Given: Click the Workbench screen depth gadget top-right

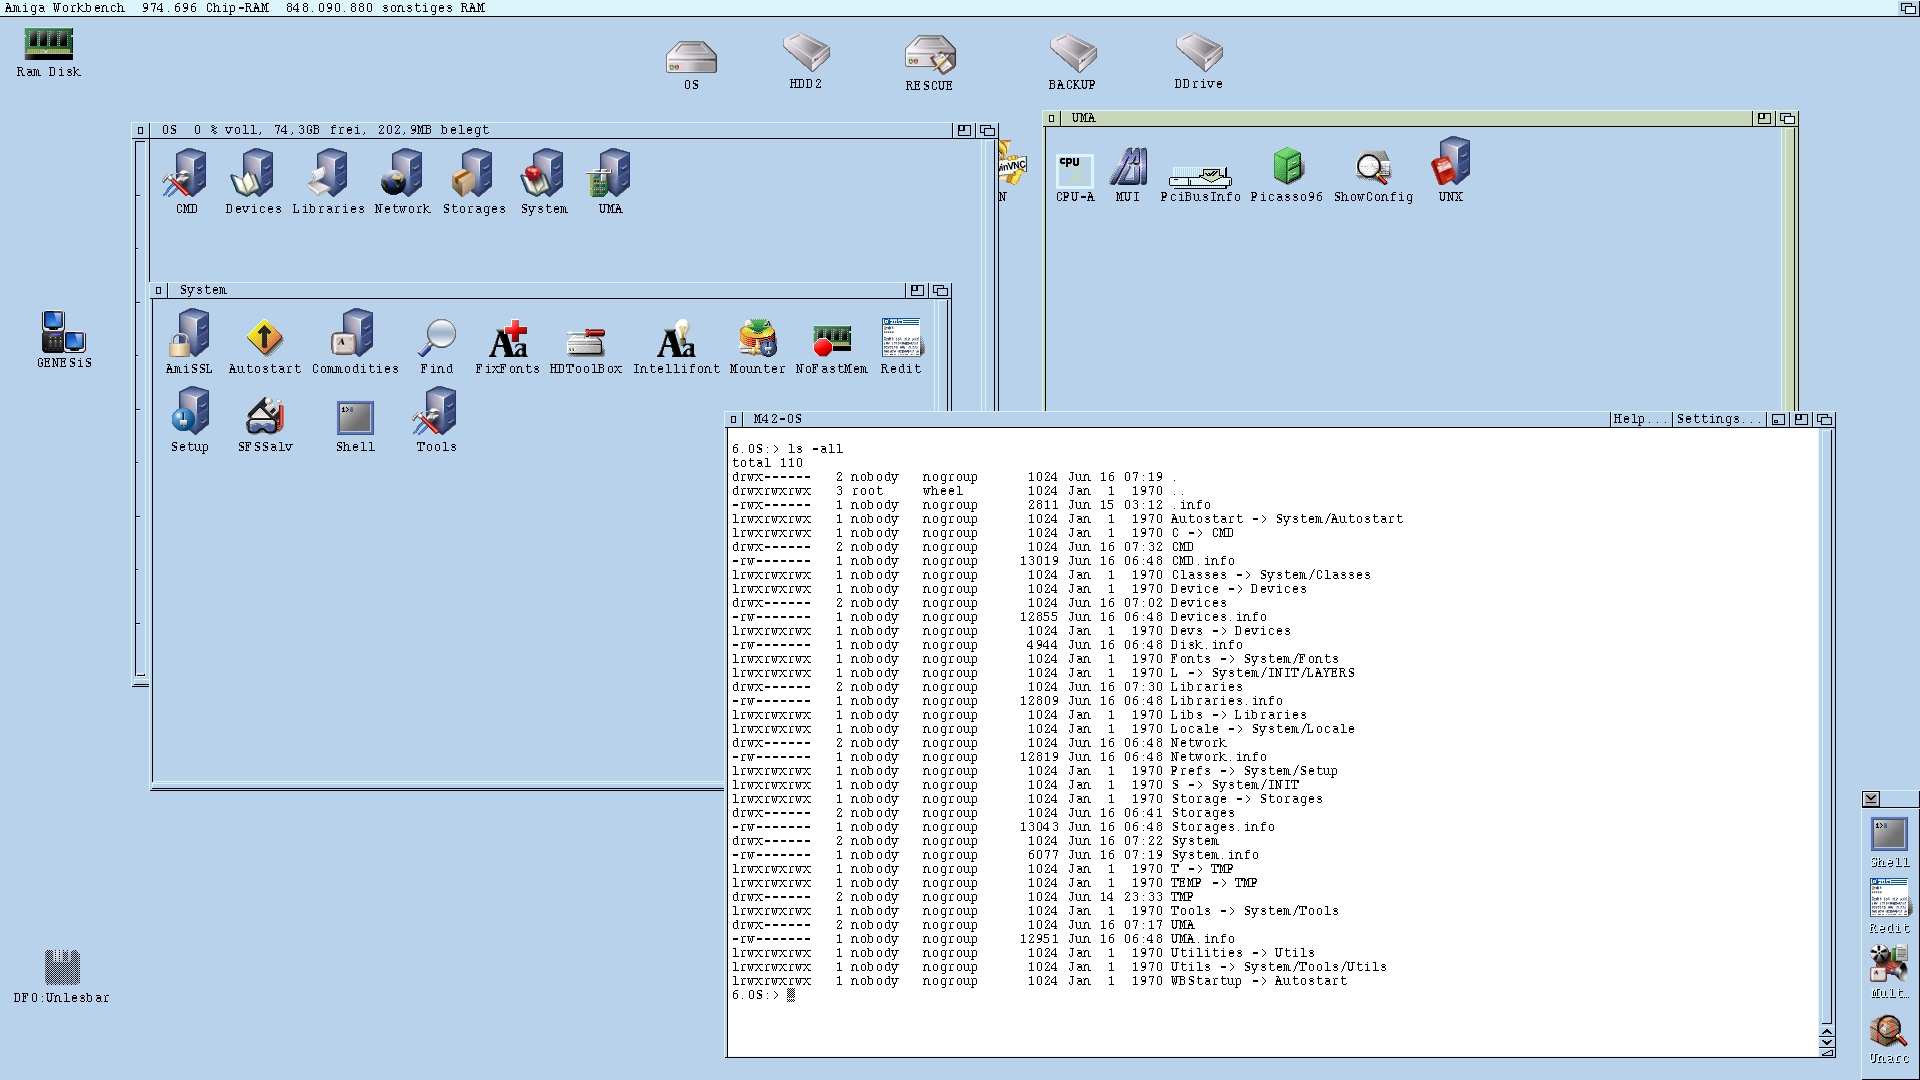Looking at the screenshot, I should 1908,8.
